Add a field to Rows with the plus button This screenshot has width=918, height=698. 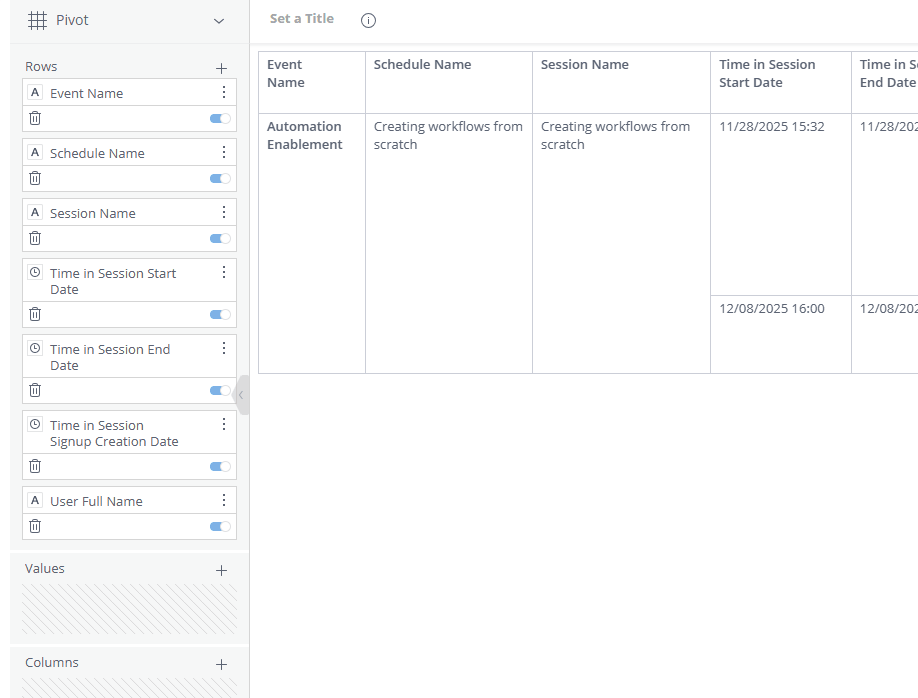(x=221, y=67)
